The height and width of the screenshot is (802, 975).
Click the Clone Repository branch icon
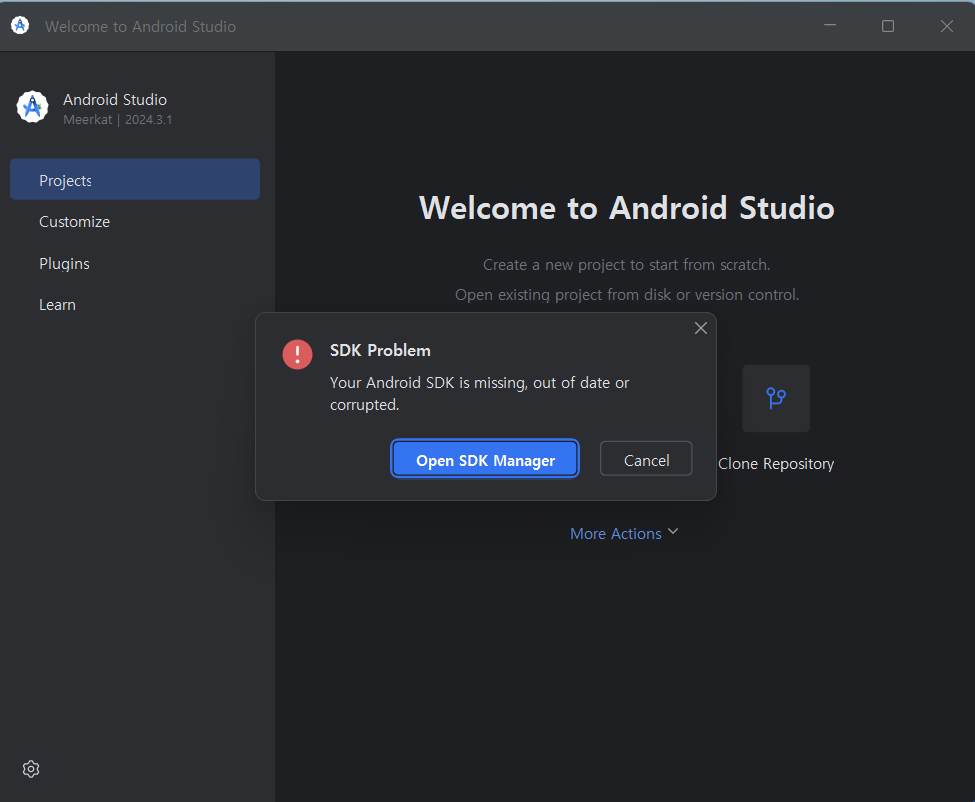[776, 399]
